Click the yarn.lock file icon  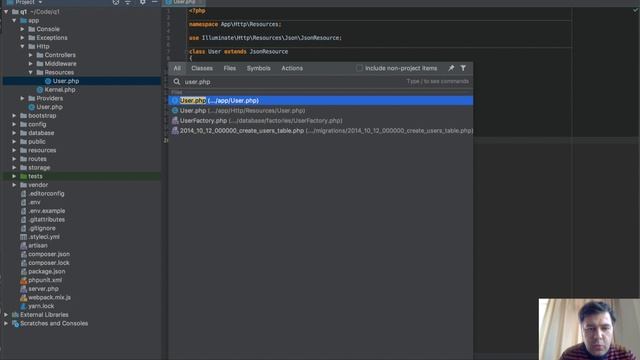pyautogui.click(x=23, y=306)
